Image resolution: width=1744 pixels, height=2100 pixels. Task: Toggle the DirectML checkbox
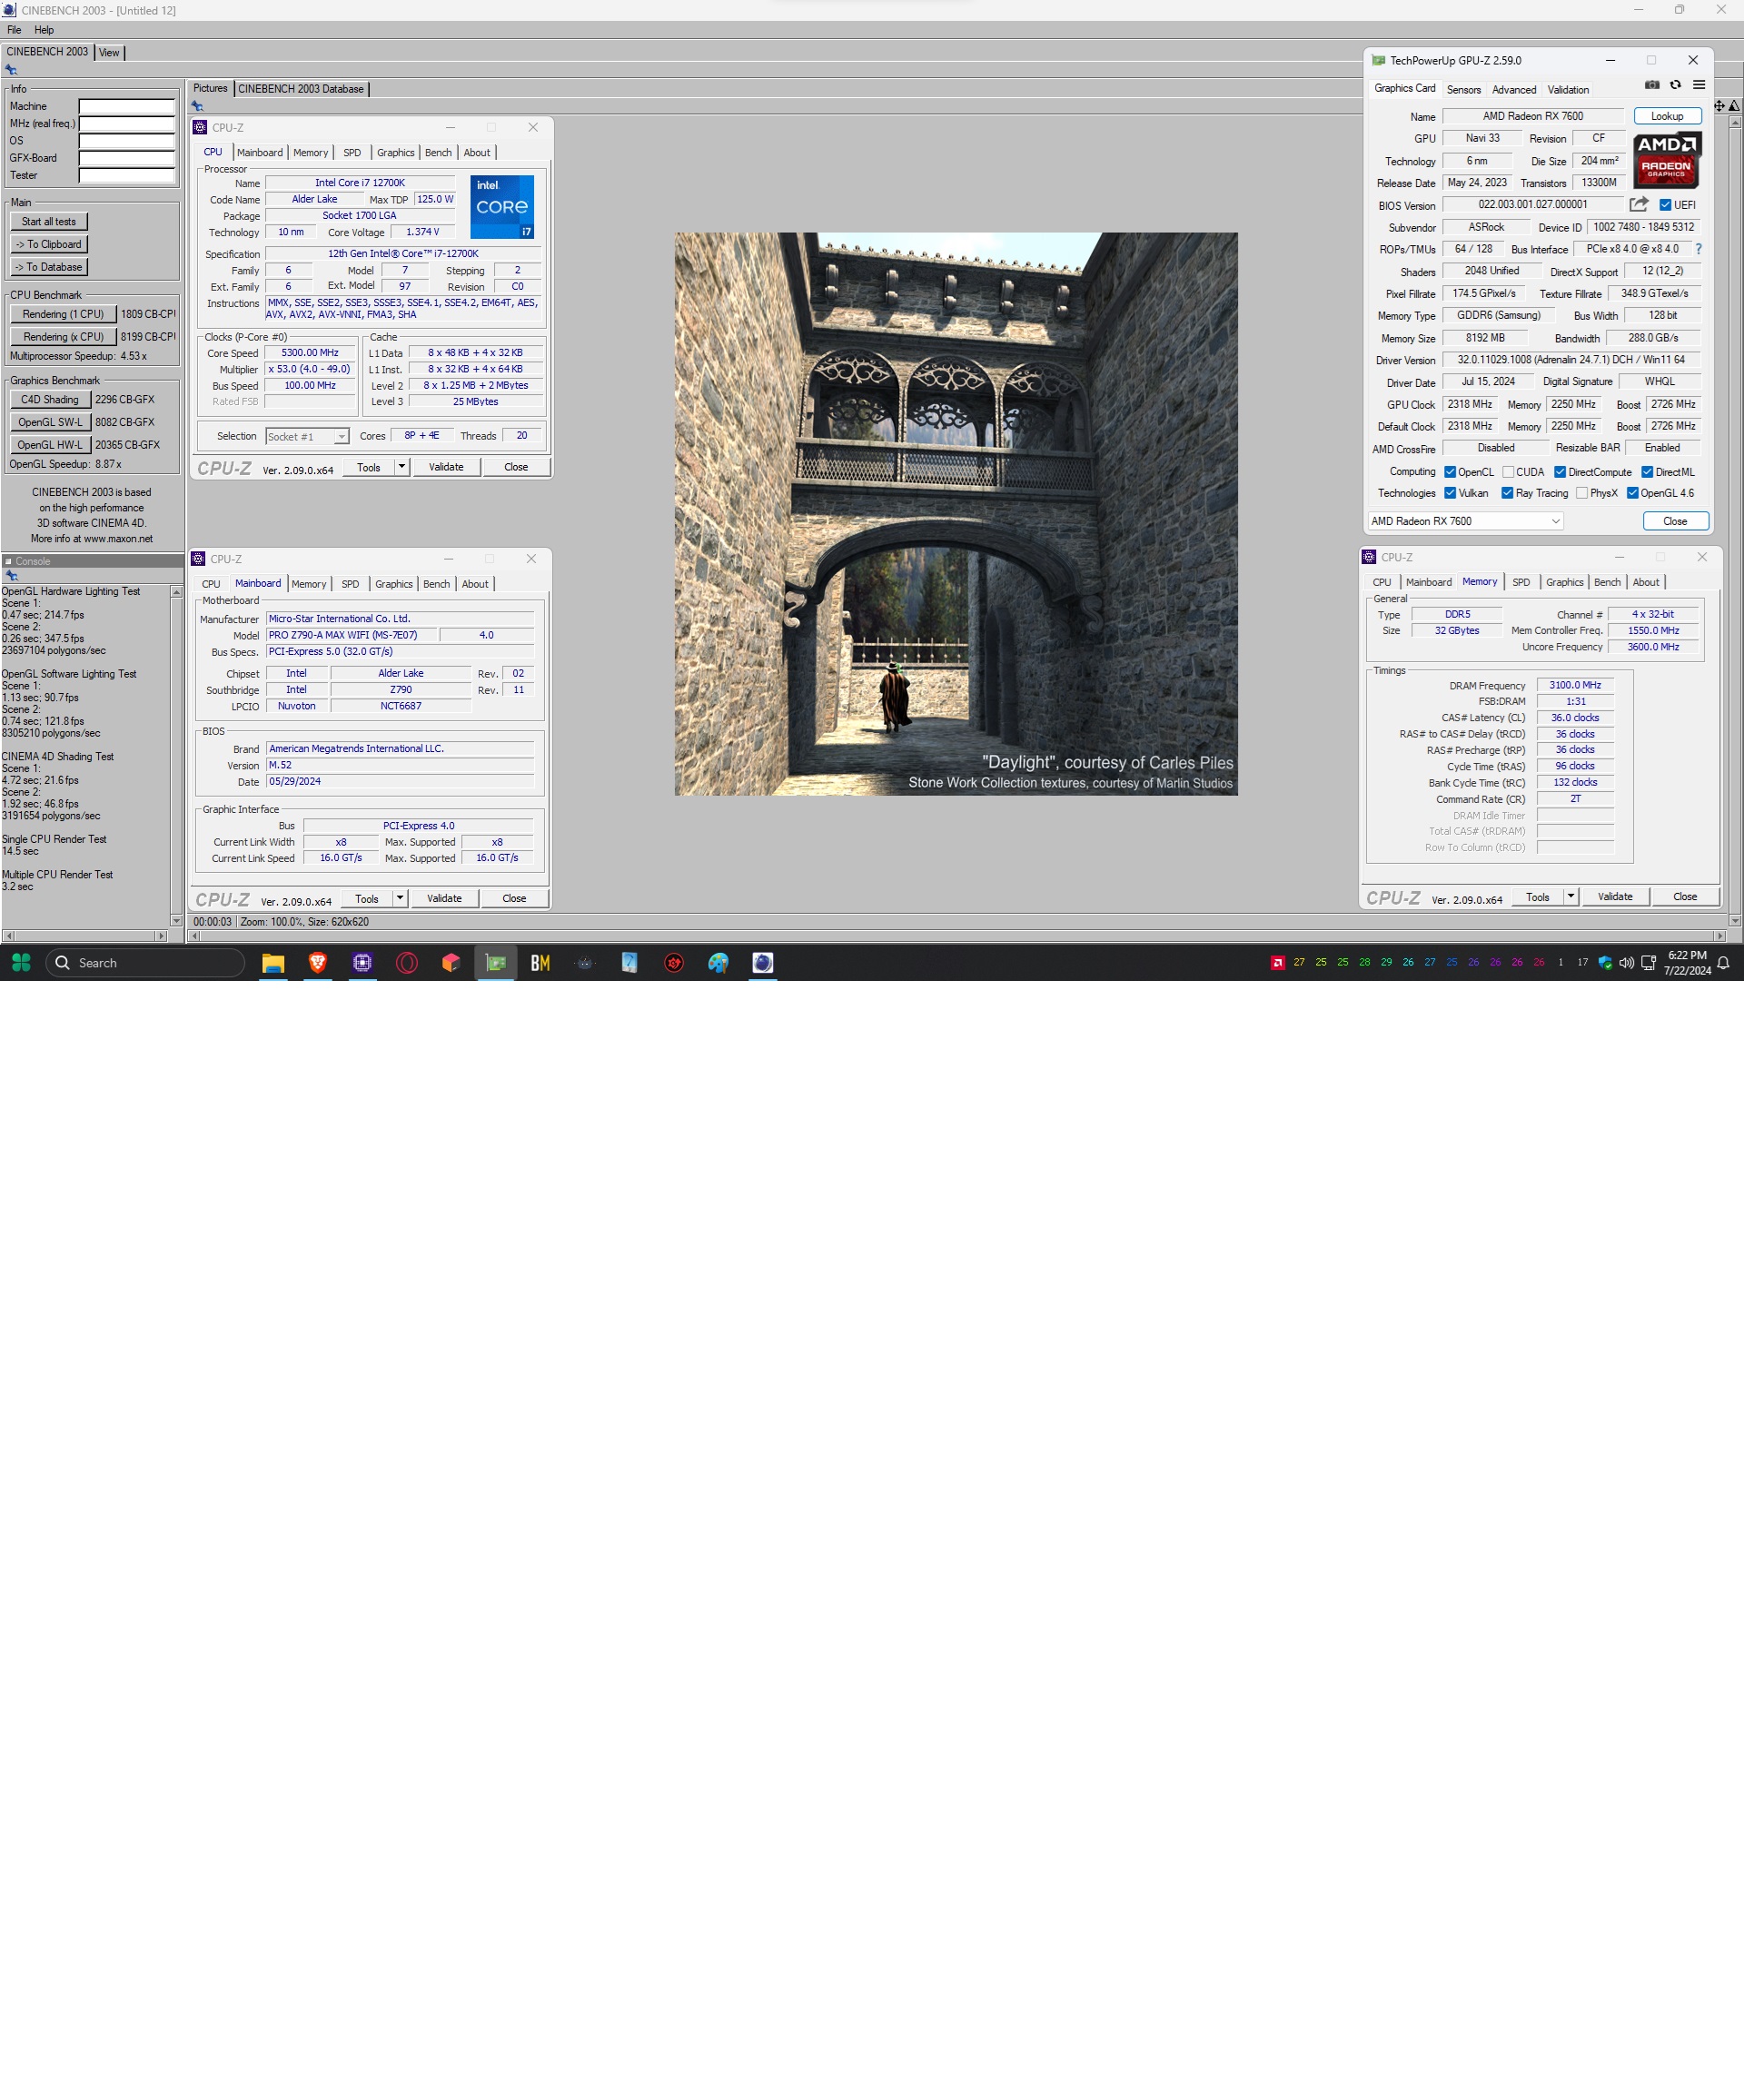tap(1647, 472)
